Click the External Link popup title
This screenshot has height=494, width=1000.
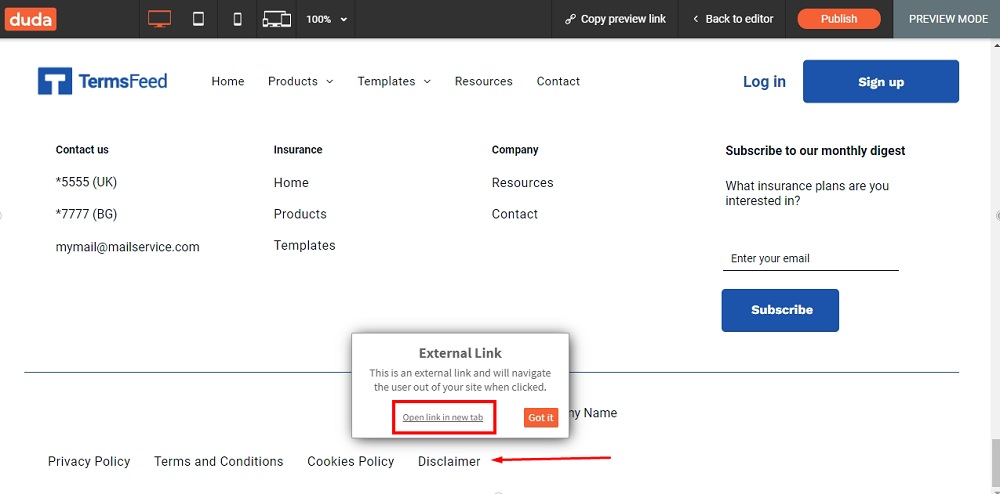tap(460, 353)
